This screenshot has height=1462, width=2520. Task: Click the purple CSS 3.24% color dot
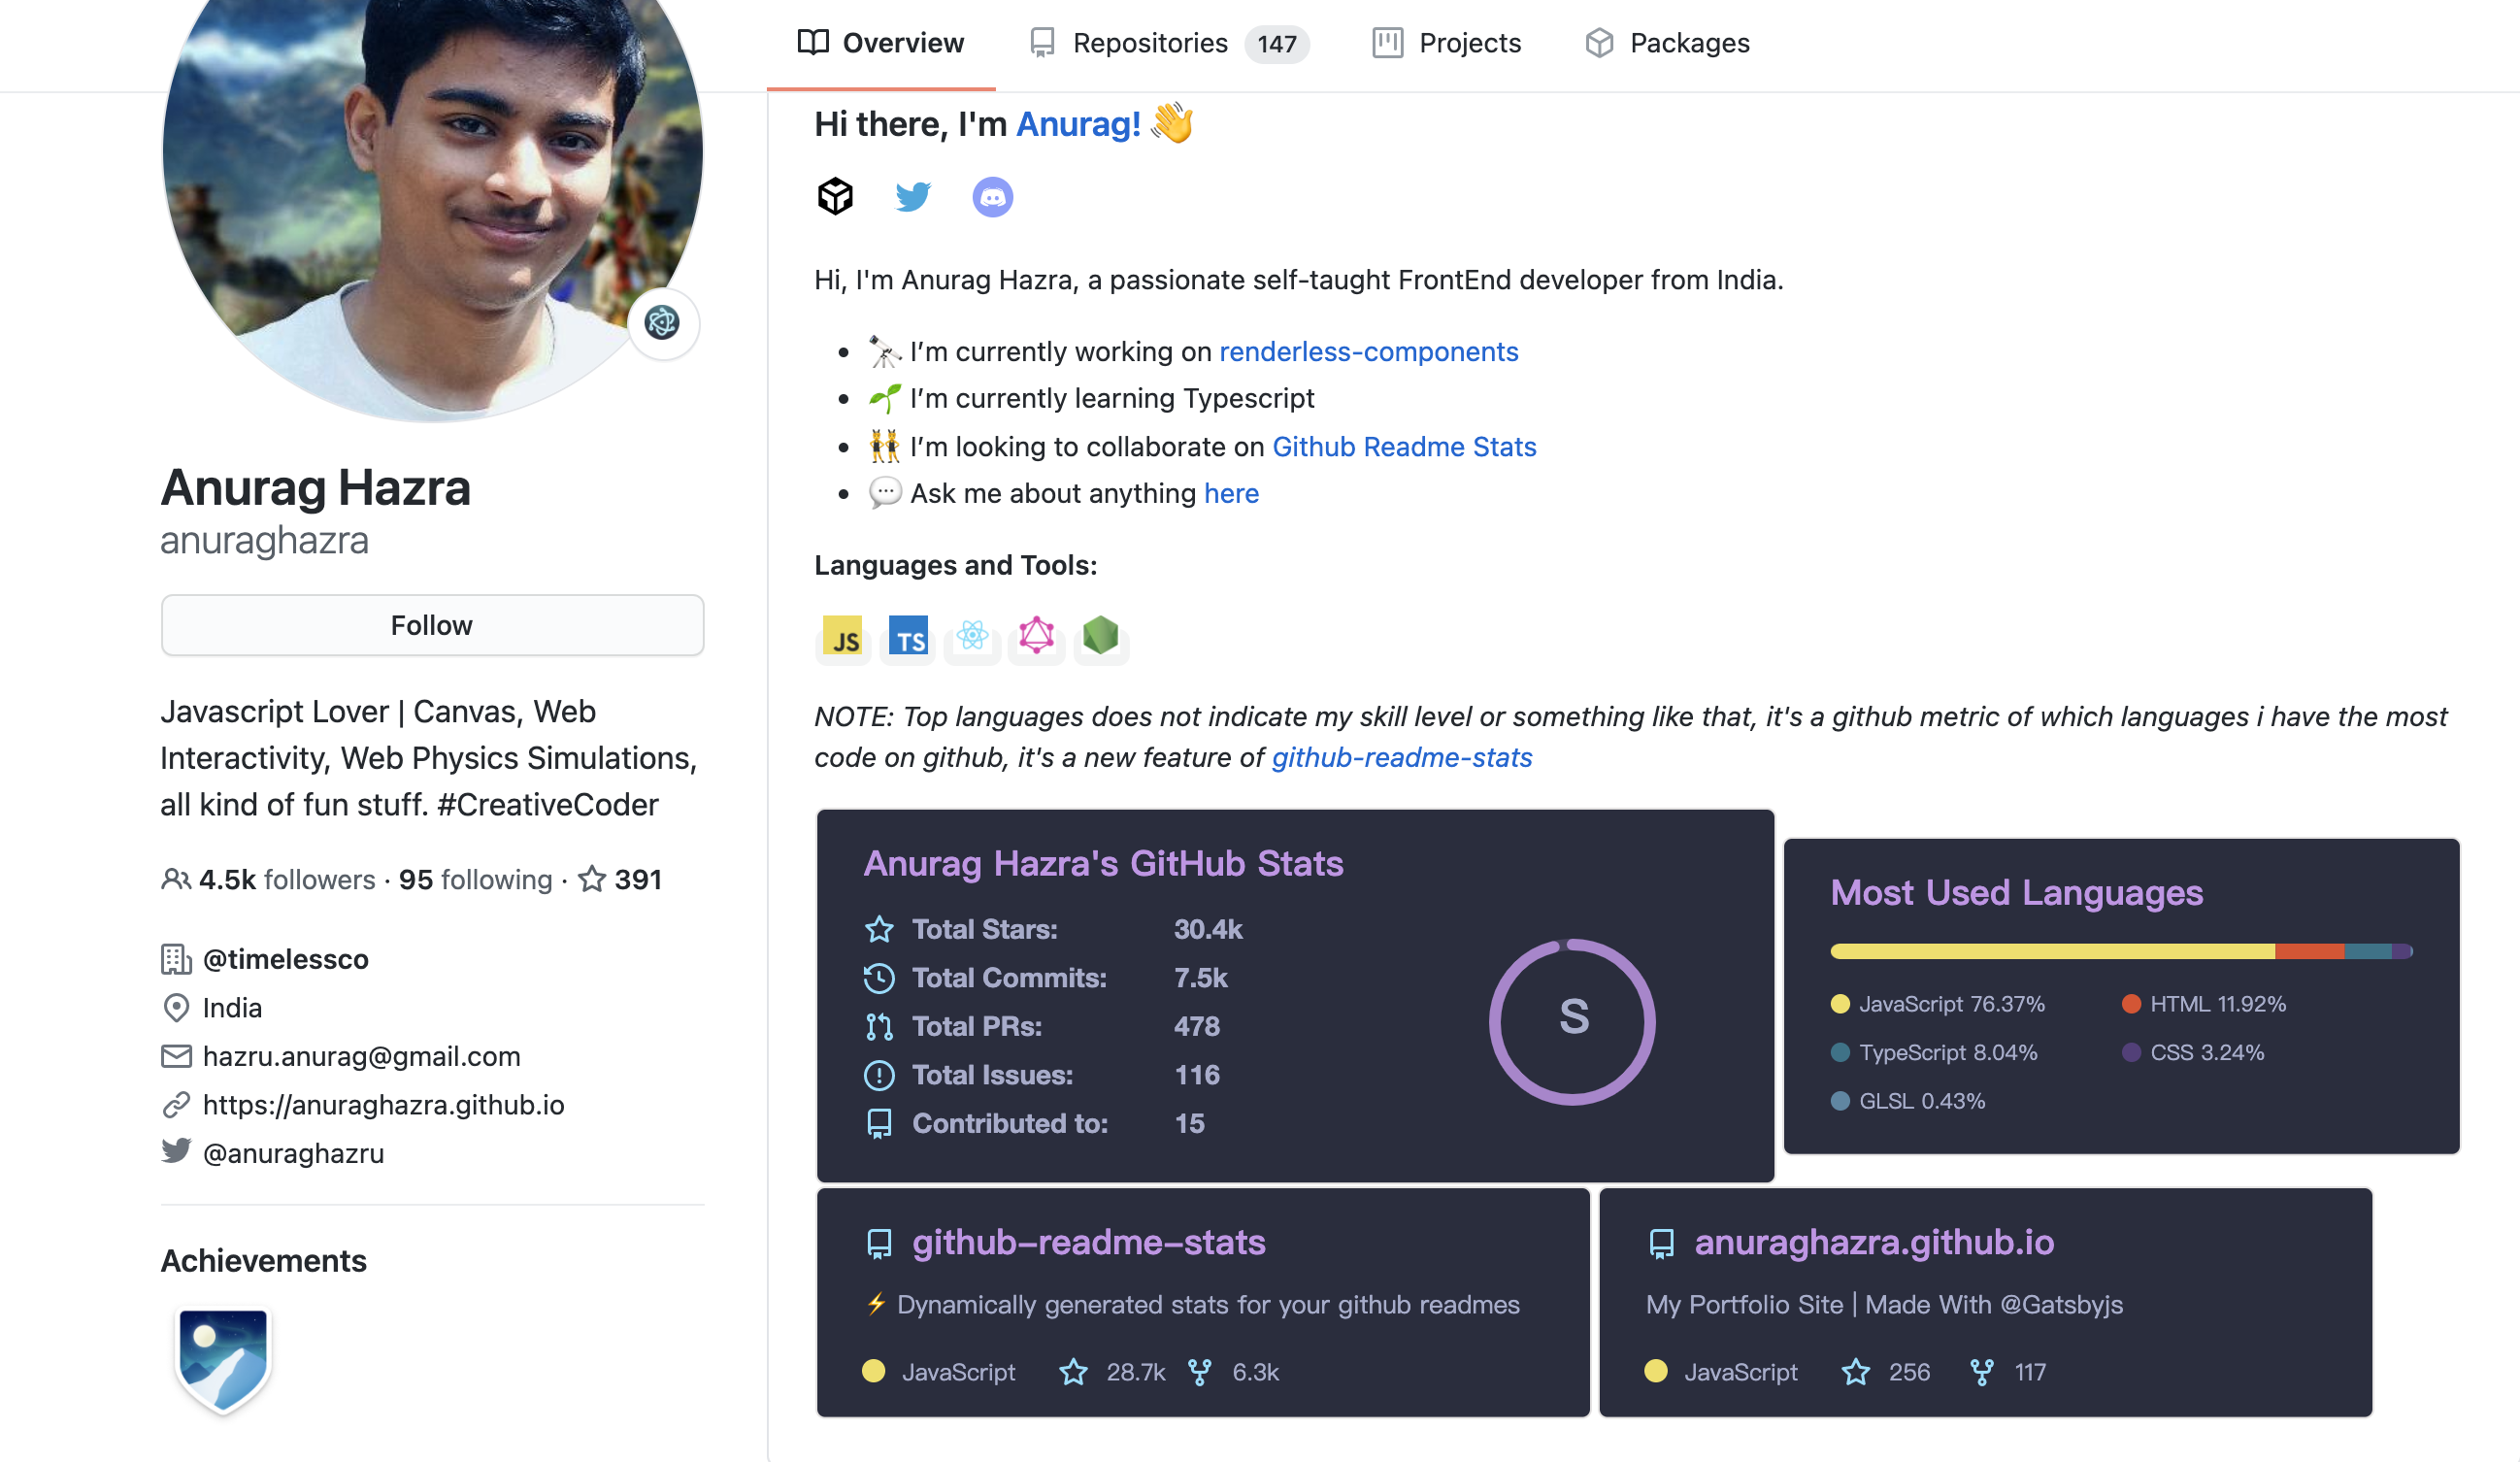click(2131, 1053)
